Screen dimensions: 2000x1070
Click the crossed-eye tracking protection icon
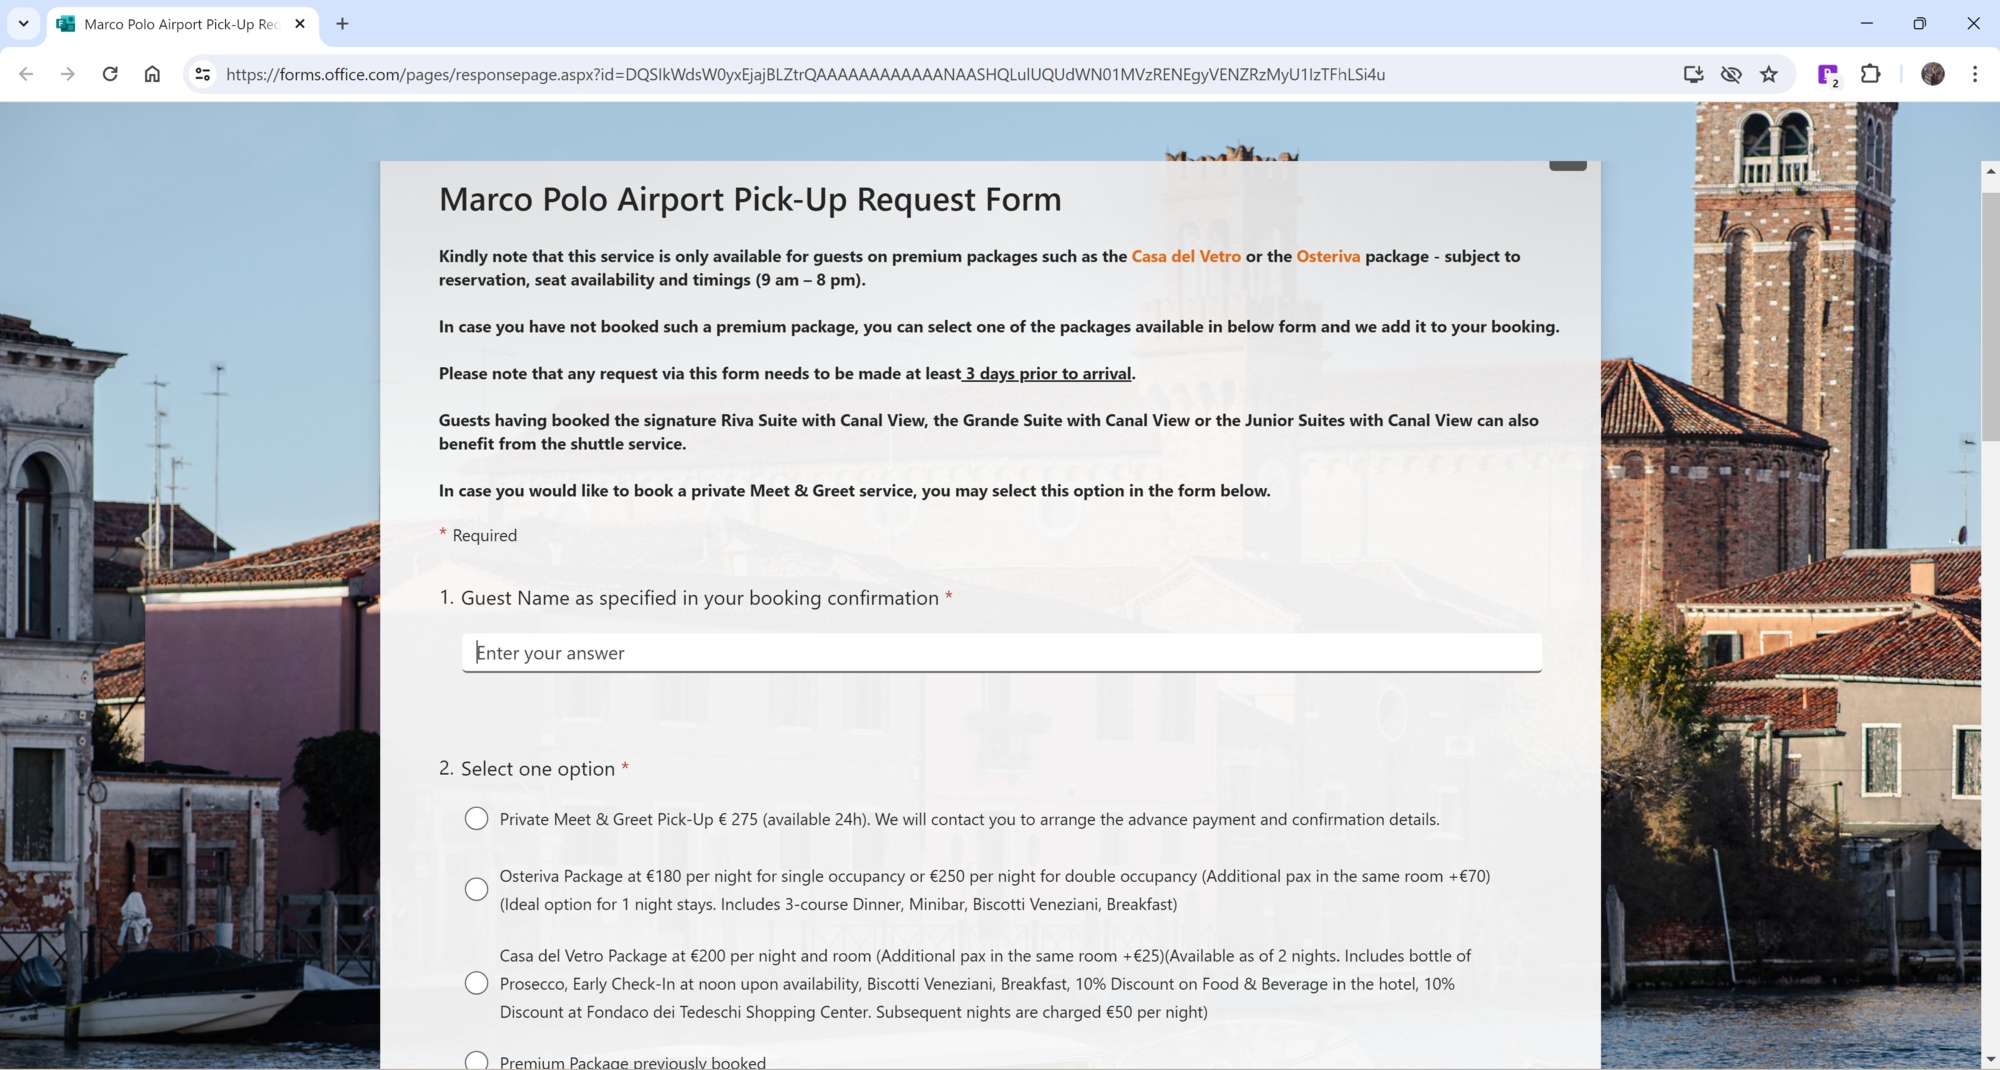click(1731, 74)
